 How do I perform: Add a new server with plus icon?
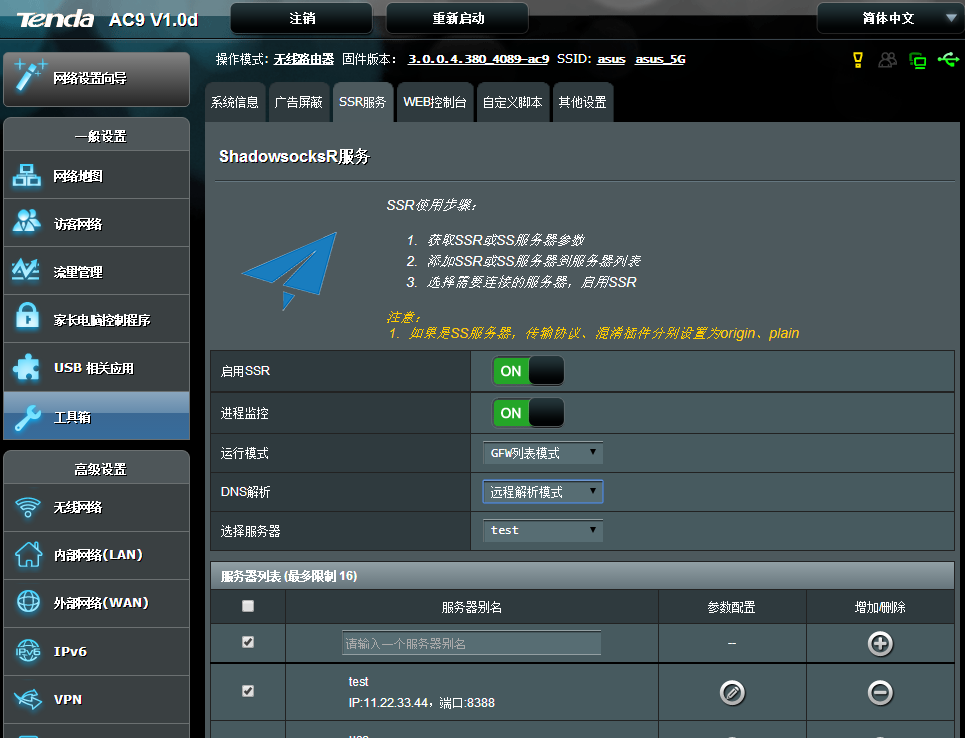[x=880, y=643]
